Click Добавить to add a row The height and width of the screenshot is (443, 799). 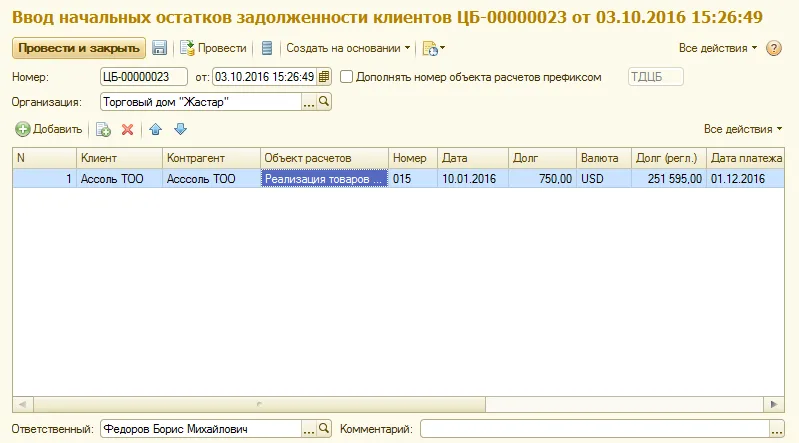(x=48, y=129)
